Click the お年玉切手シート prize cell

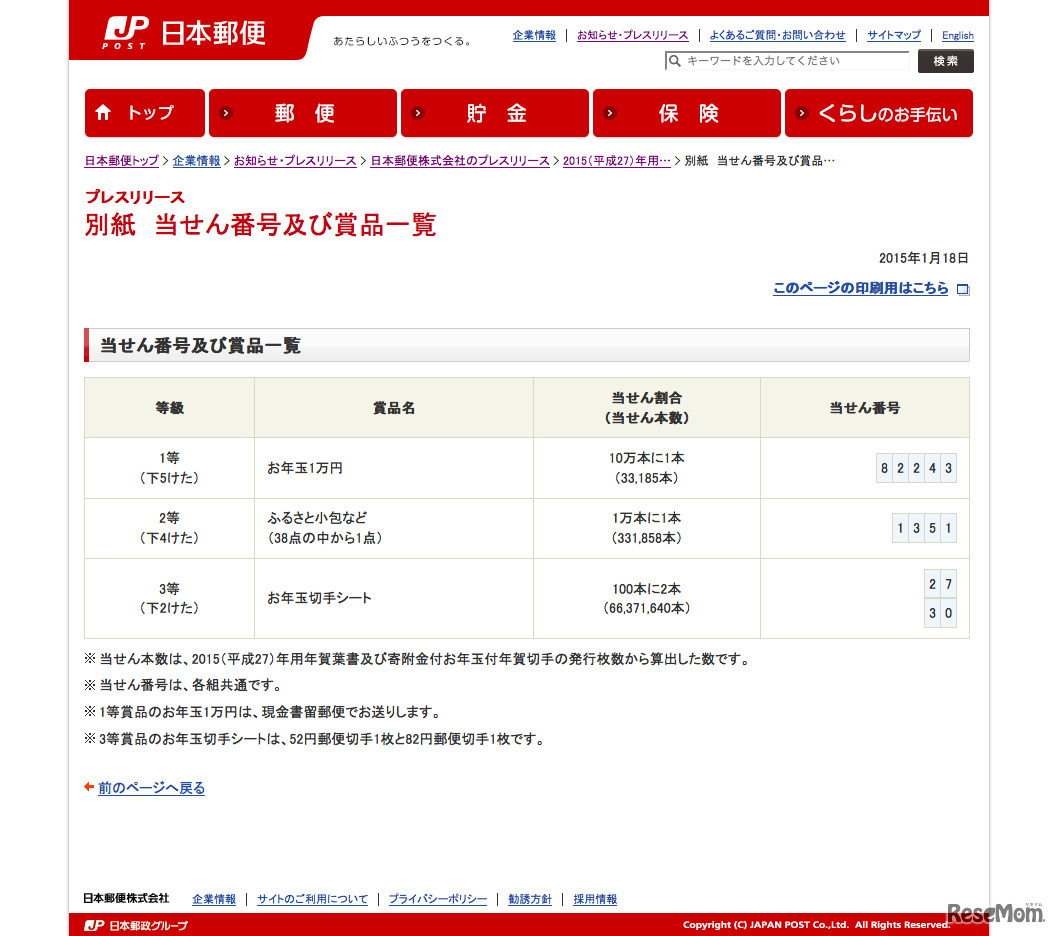[394, 598]
